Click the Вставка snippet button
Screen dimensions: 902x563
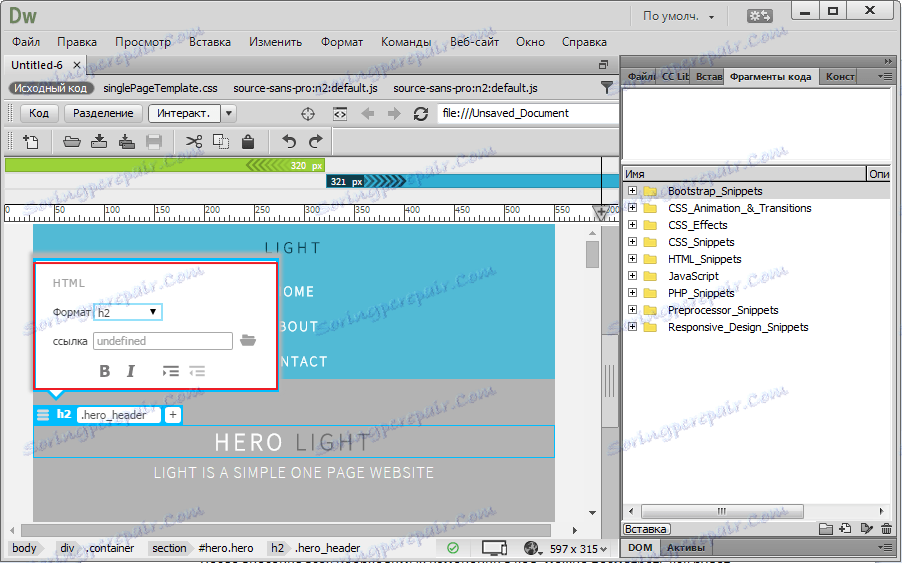pos(645,528)
